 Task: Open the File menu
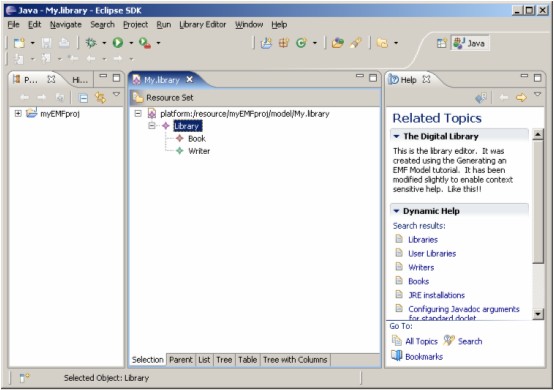tap(13, 25)
